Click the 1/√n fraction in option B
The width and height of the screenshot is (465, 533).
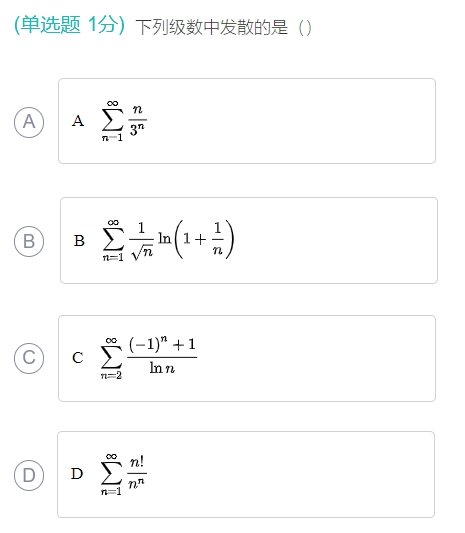[141, 240]
